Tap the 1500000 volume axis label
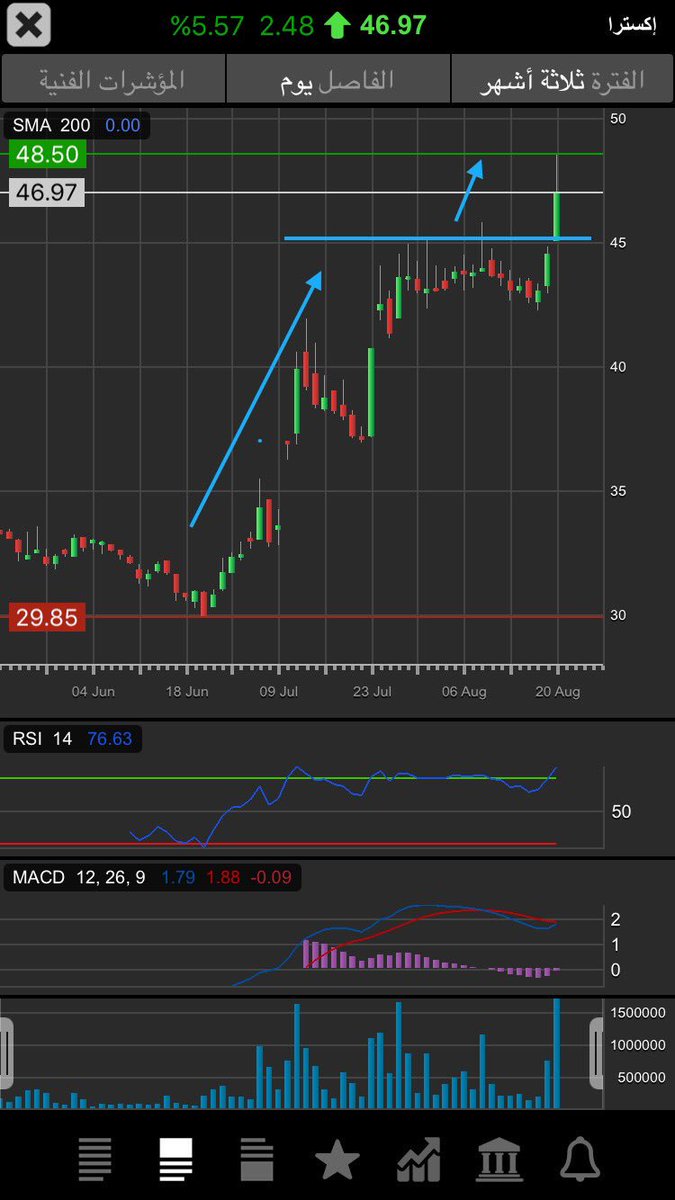675x1200 pixels. 637,1013
